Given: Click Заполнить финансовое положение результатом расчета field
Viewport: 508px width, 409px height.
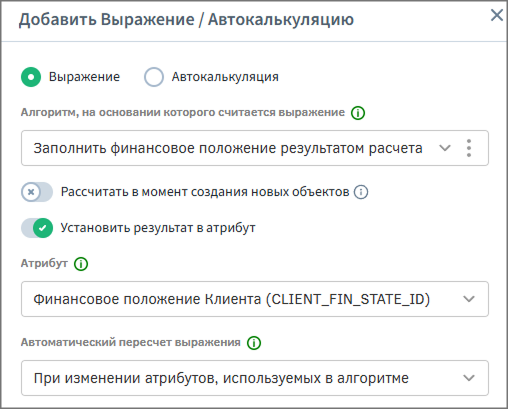Looking at the screenshot, I should (x=255, y=148).
